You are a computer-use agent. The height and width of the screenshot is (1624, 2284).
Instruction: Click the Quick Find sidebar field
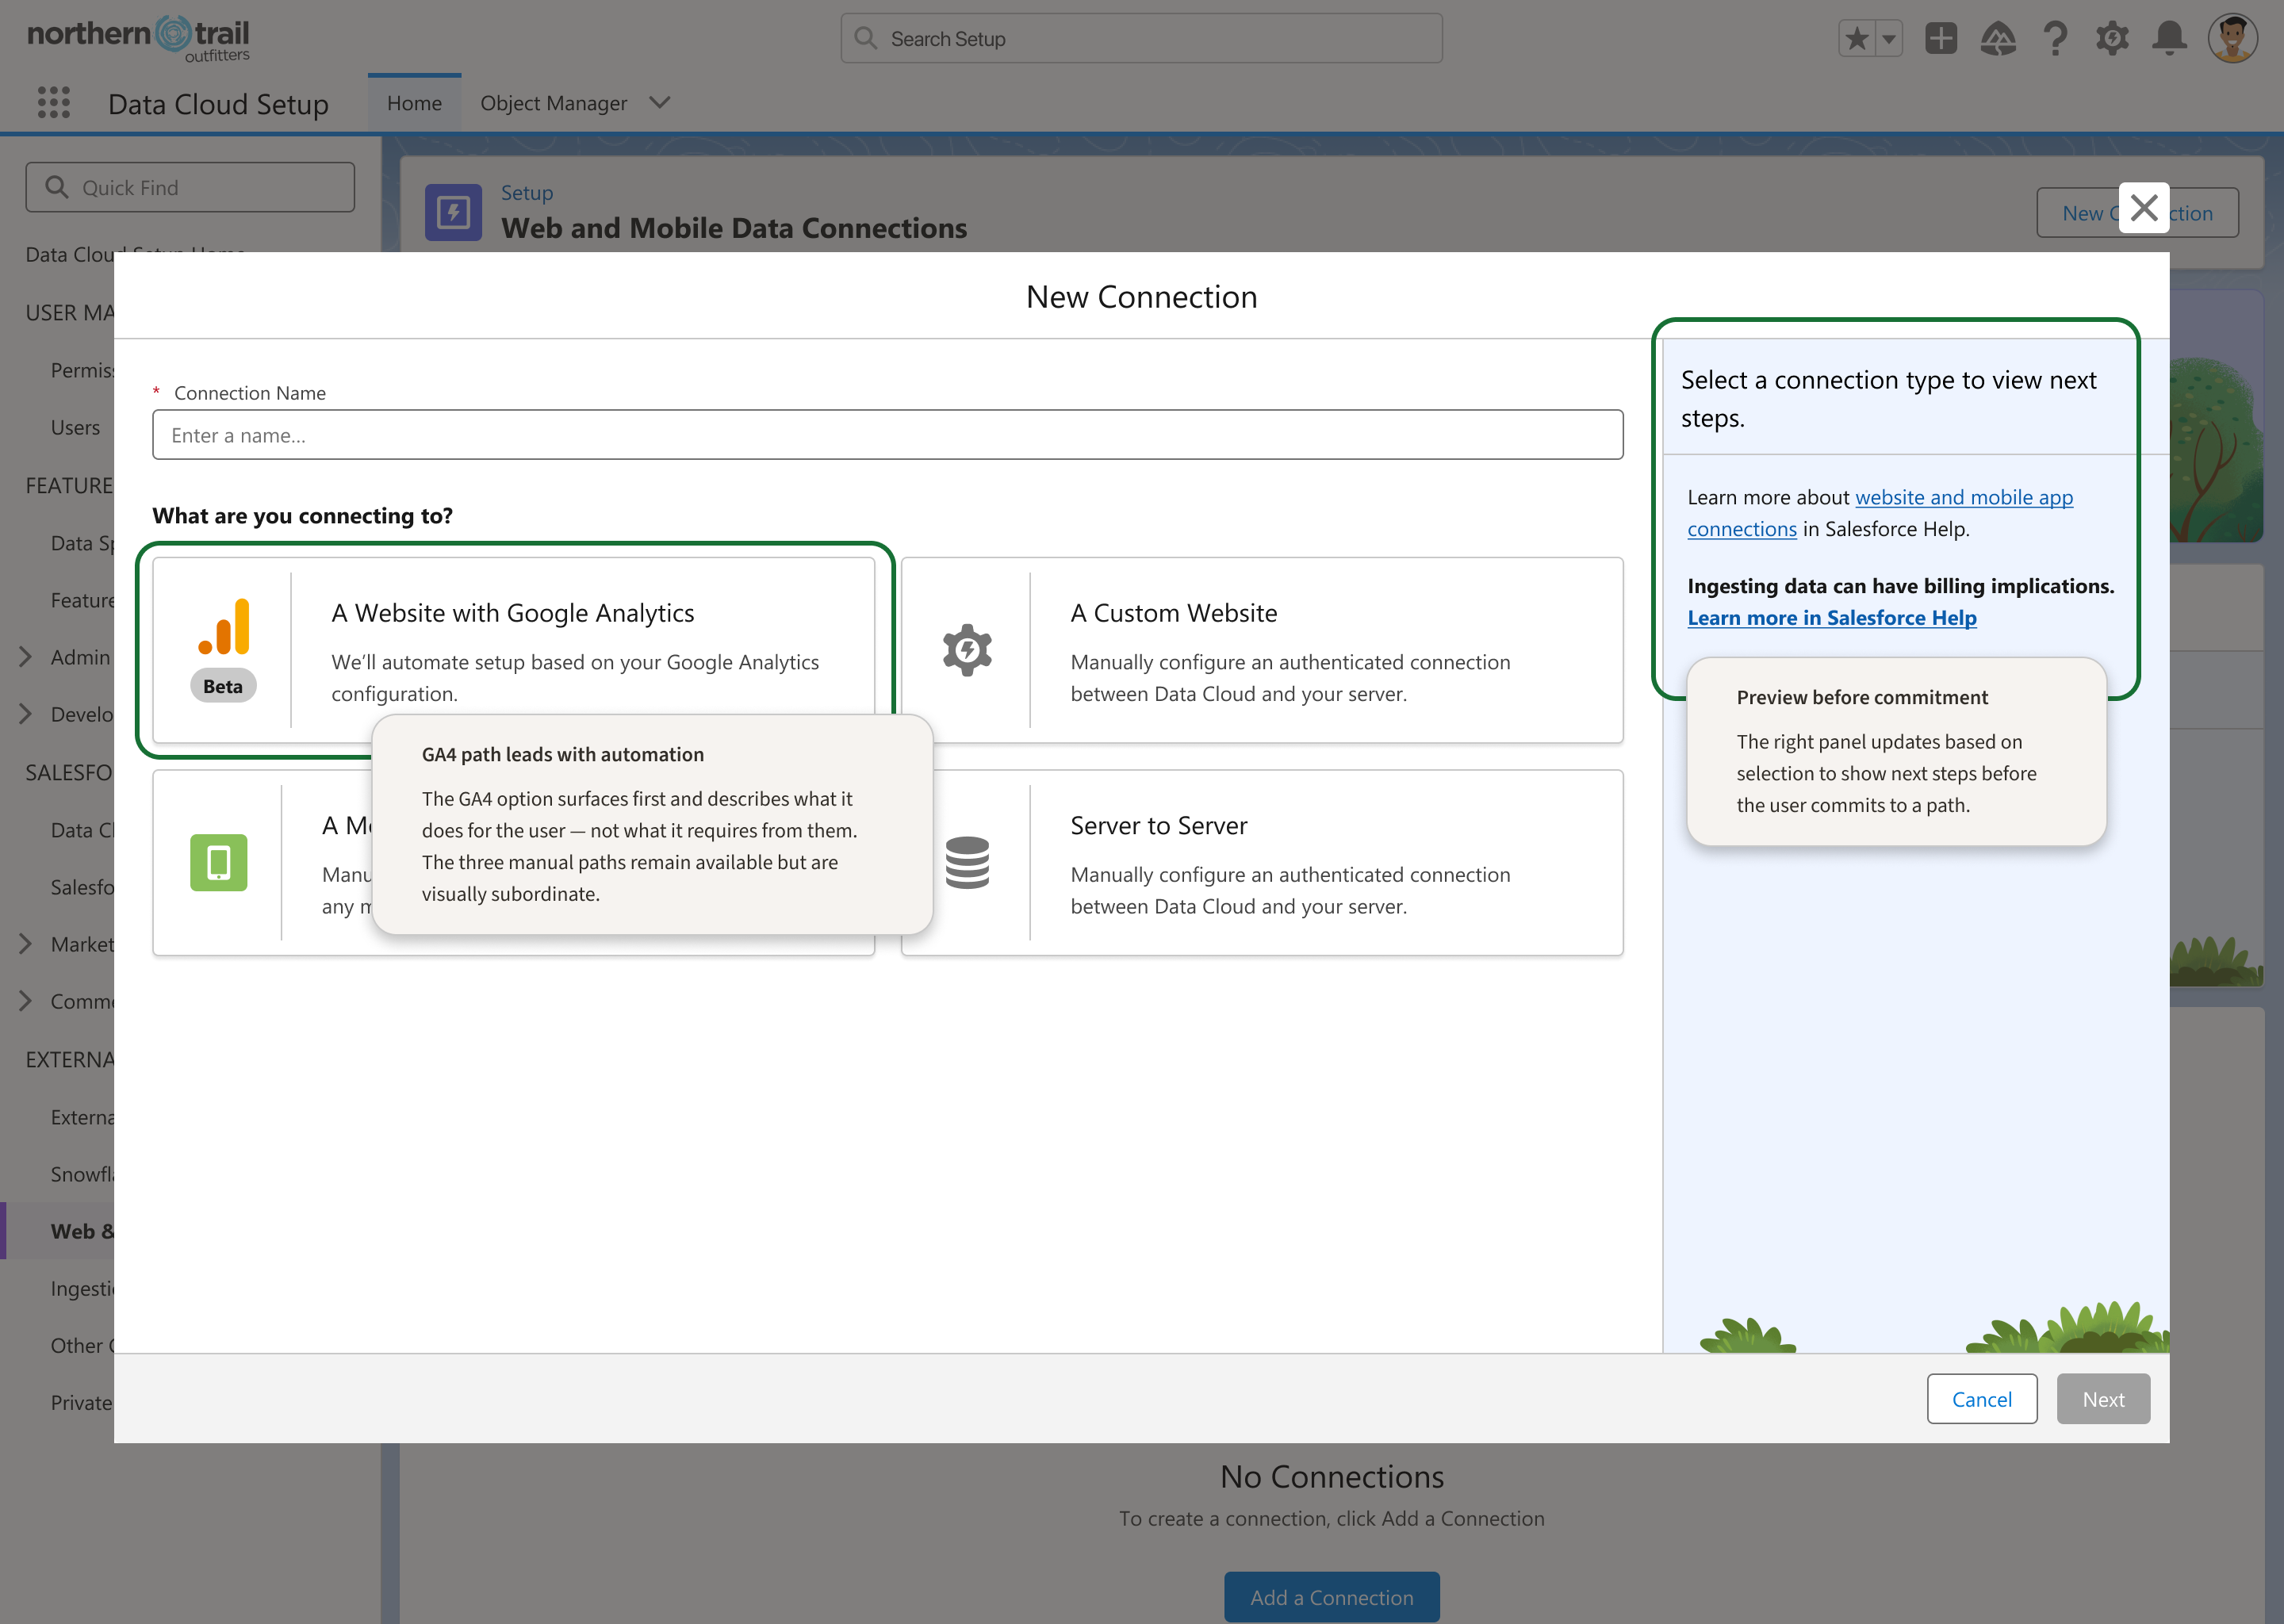pyautogui.click(x=190, y=188)
